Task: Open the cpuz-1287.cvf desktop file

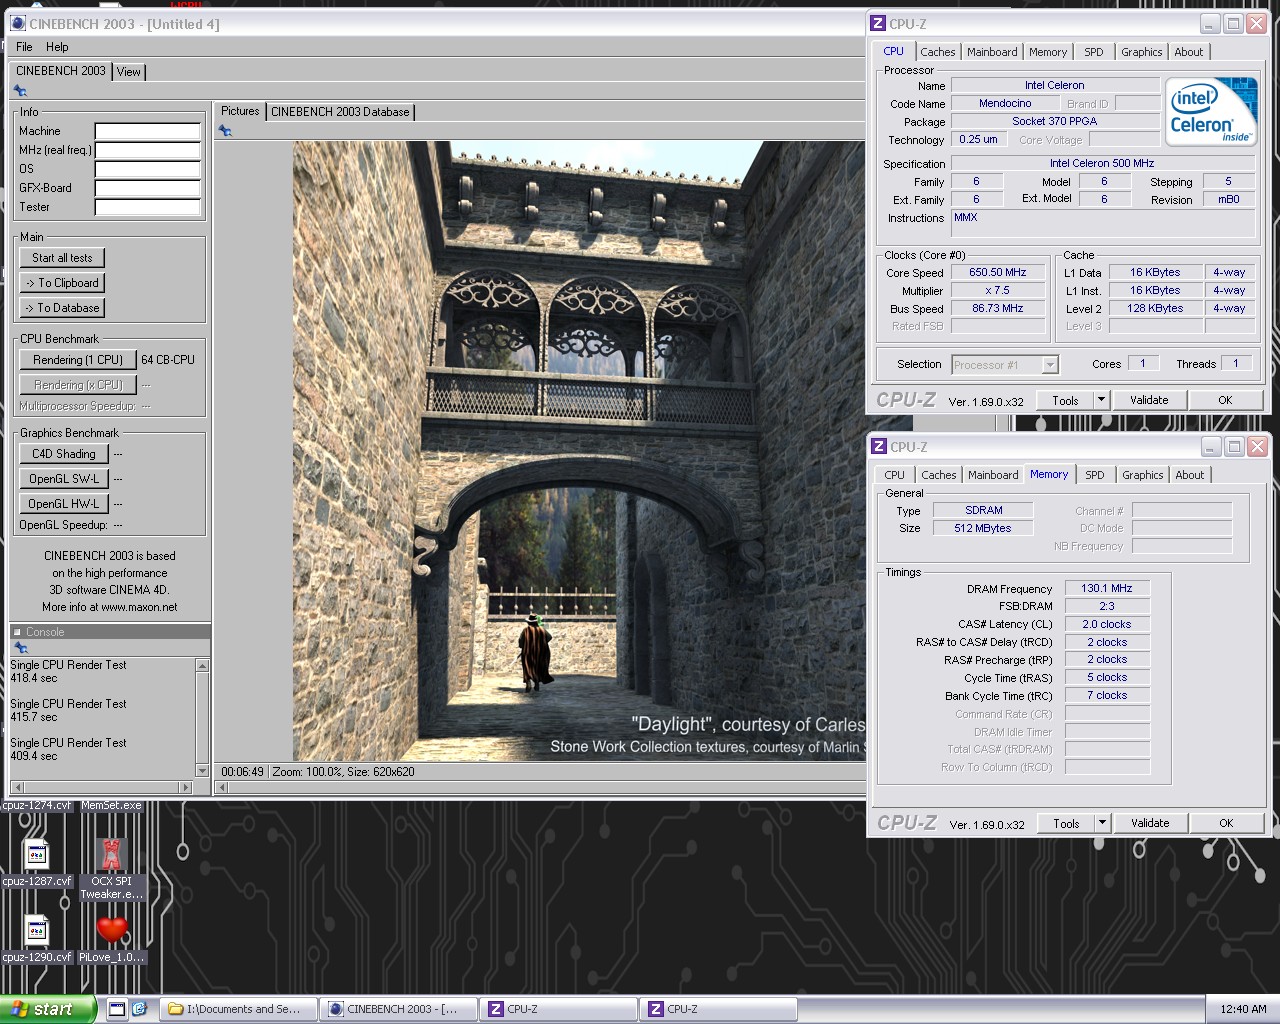Action: point(37,864)
